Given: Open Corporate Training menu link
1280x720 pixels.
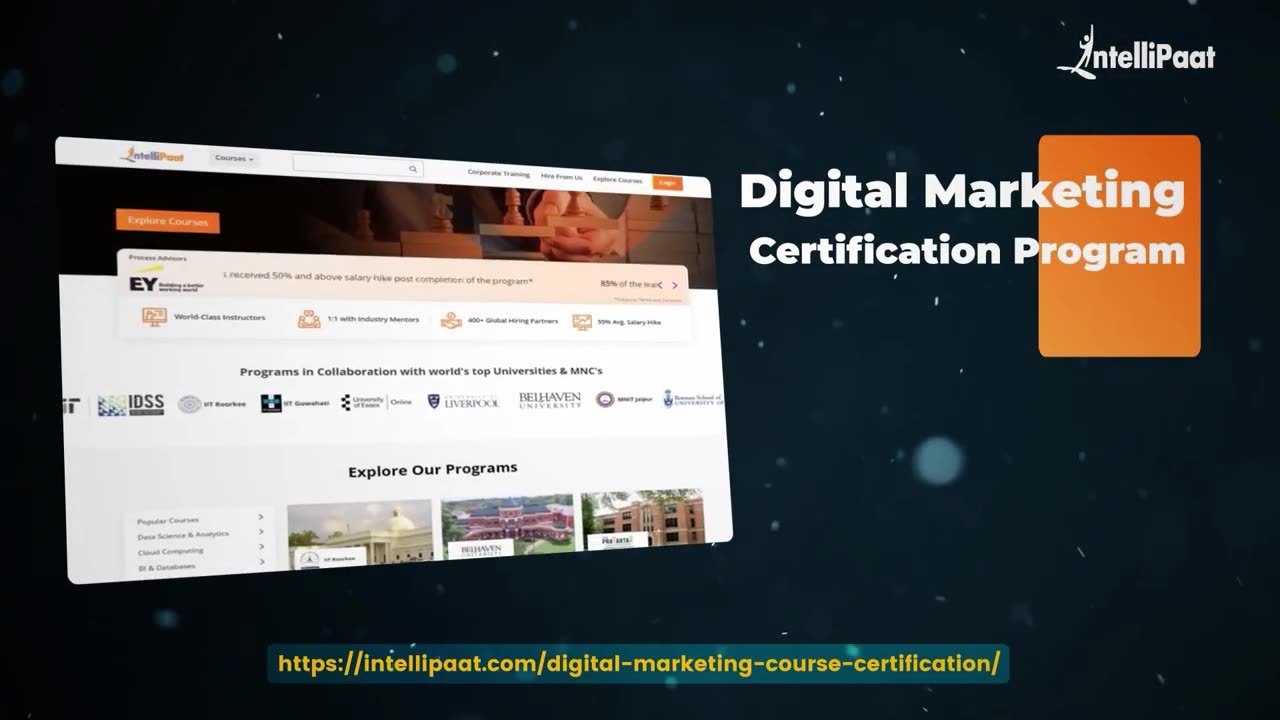Looking at the screenshot, I should [x=499, y=174].
